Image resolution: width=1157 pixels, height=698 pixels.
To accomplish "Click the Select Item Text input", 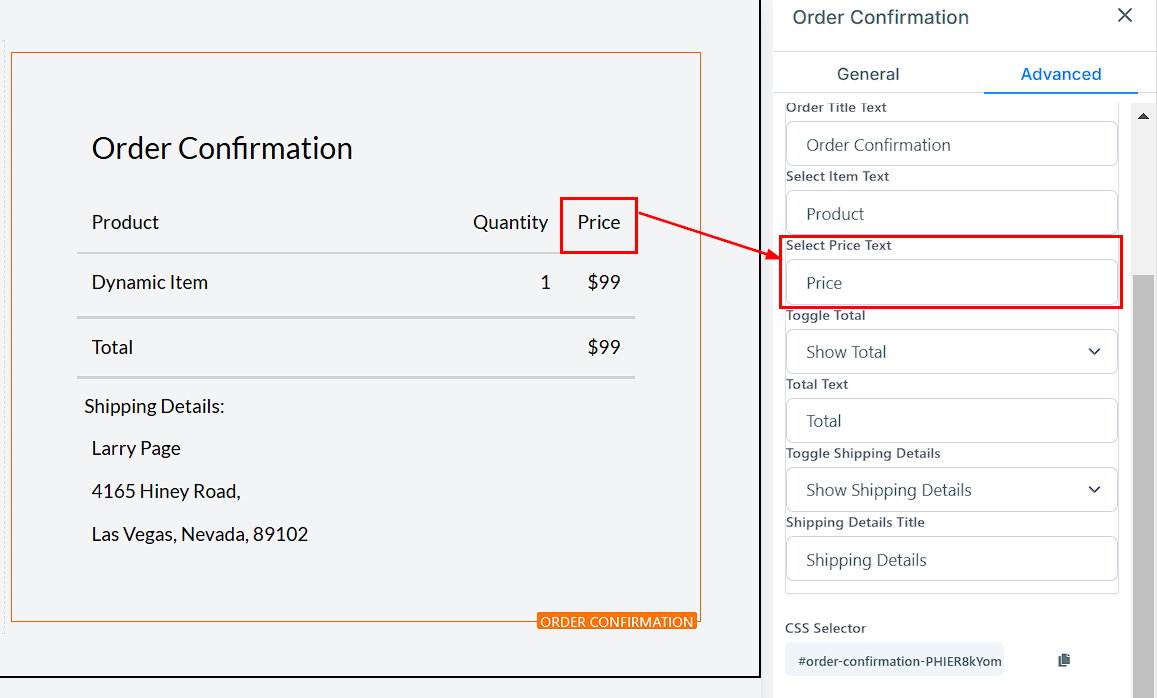I will click(951, 214).
